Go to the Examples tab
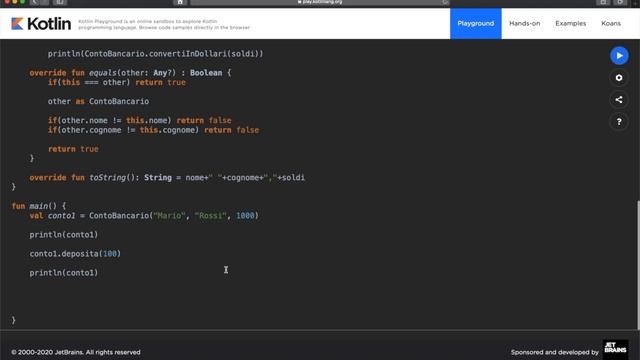Image resolution: width=640 pixels, height=360 pixels. click(570, 24)
